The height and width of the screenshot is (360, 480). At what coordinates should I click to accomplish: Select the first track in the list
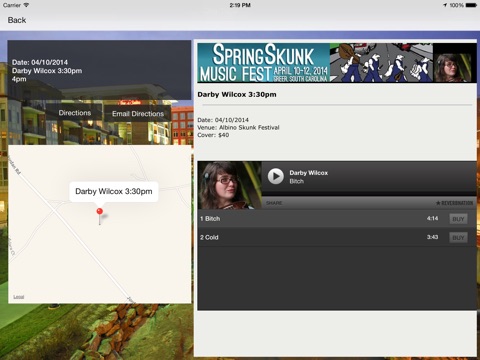pyautogui.click(x=337, y=219)
